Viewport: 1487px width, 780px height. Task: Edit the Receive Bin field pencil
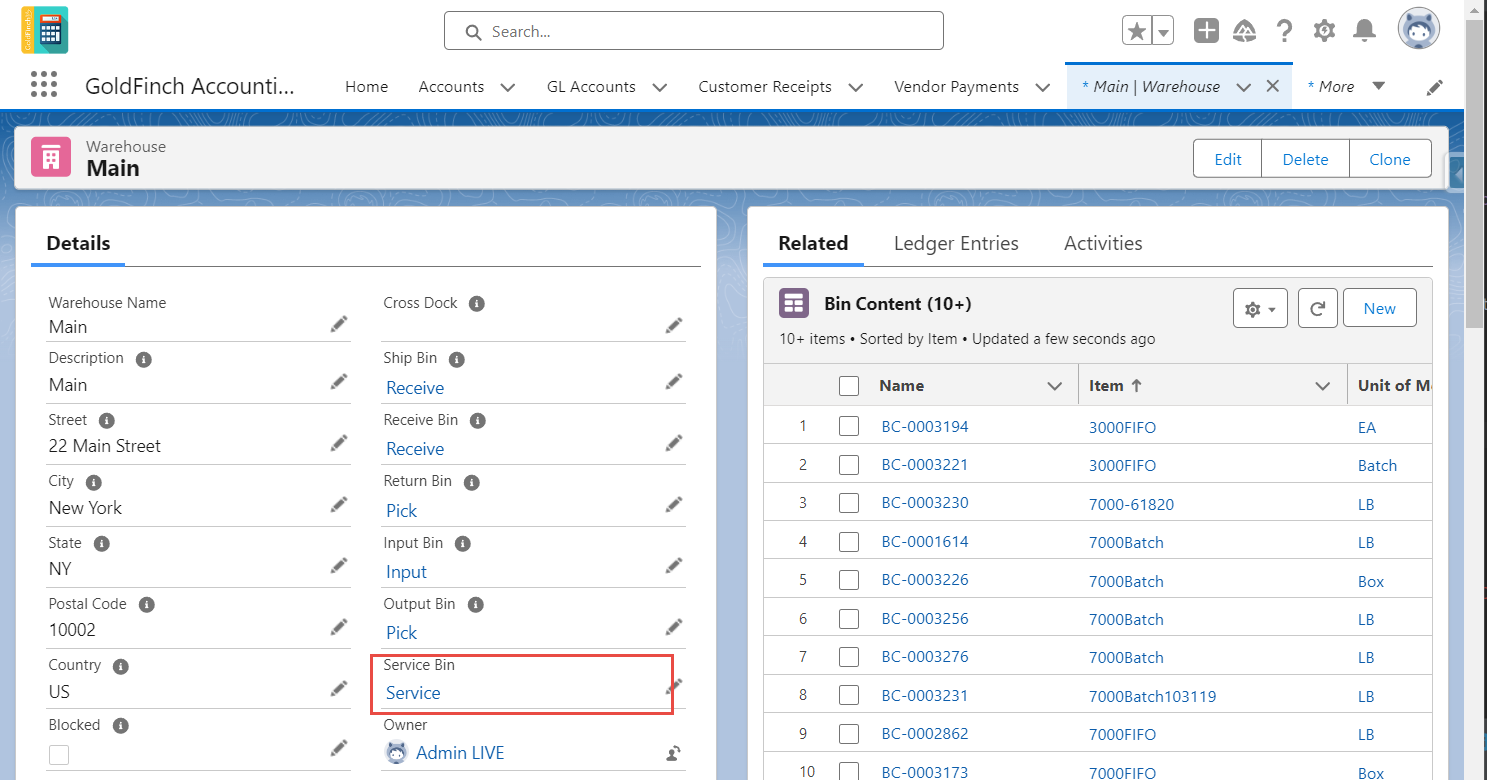point(674,442)
